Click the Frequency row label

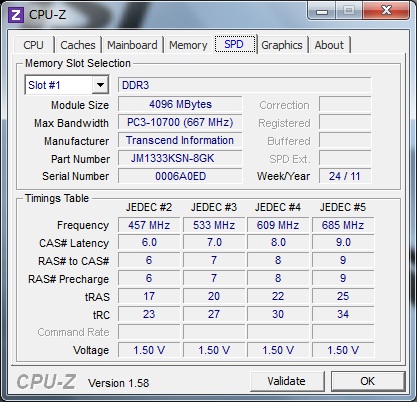point(83,225)
